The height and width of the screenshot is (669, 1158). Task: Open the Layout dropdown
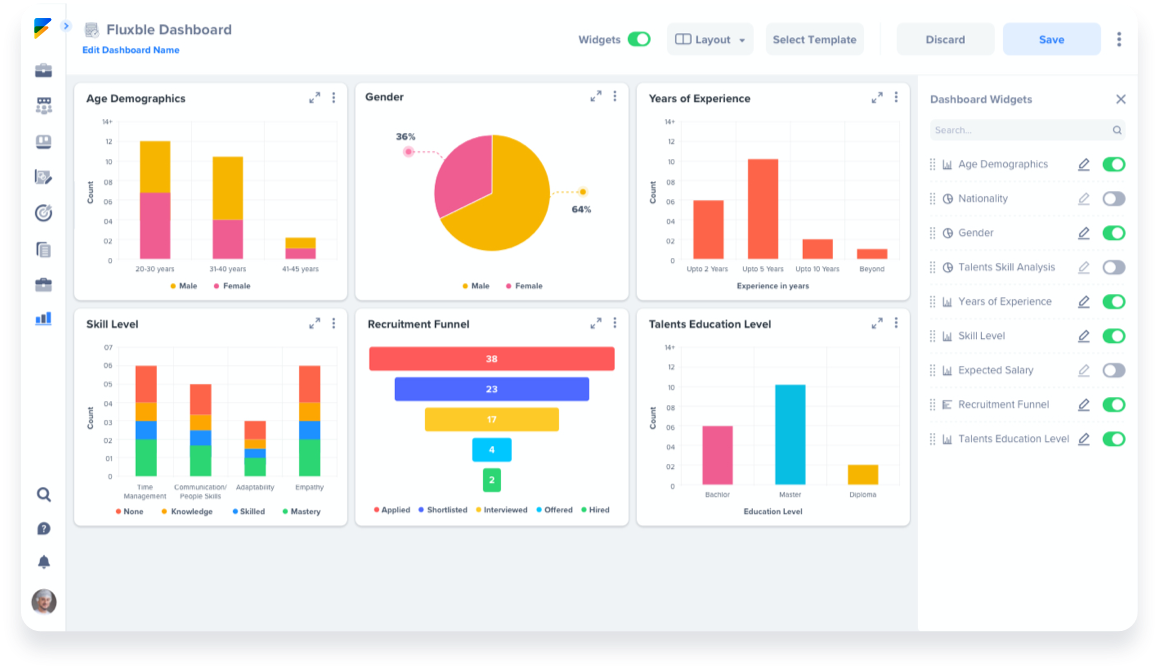pos(710,39)
